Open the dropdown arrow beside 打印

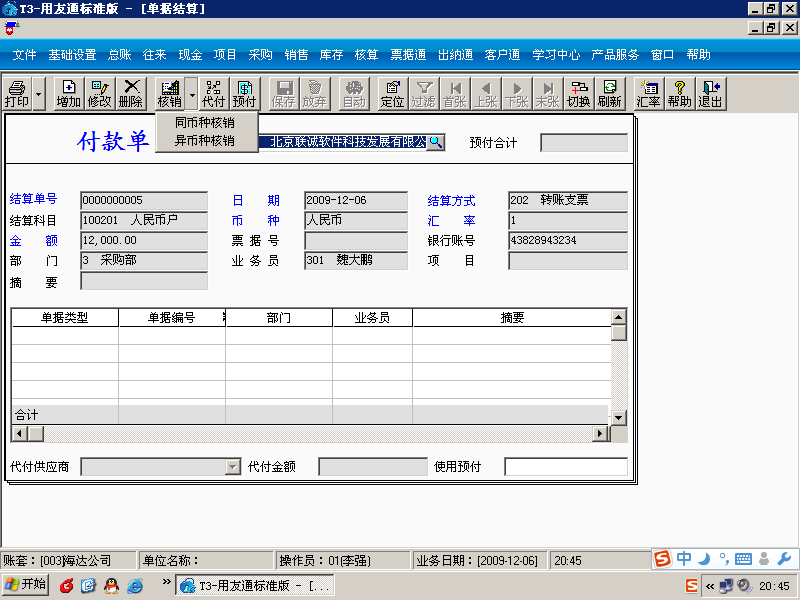point(39,94)
